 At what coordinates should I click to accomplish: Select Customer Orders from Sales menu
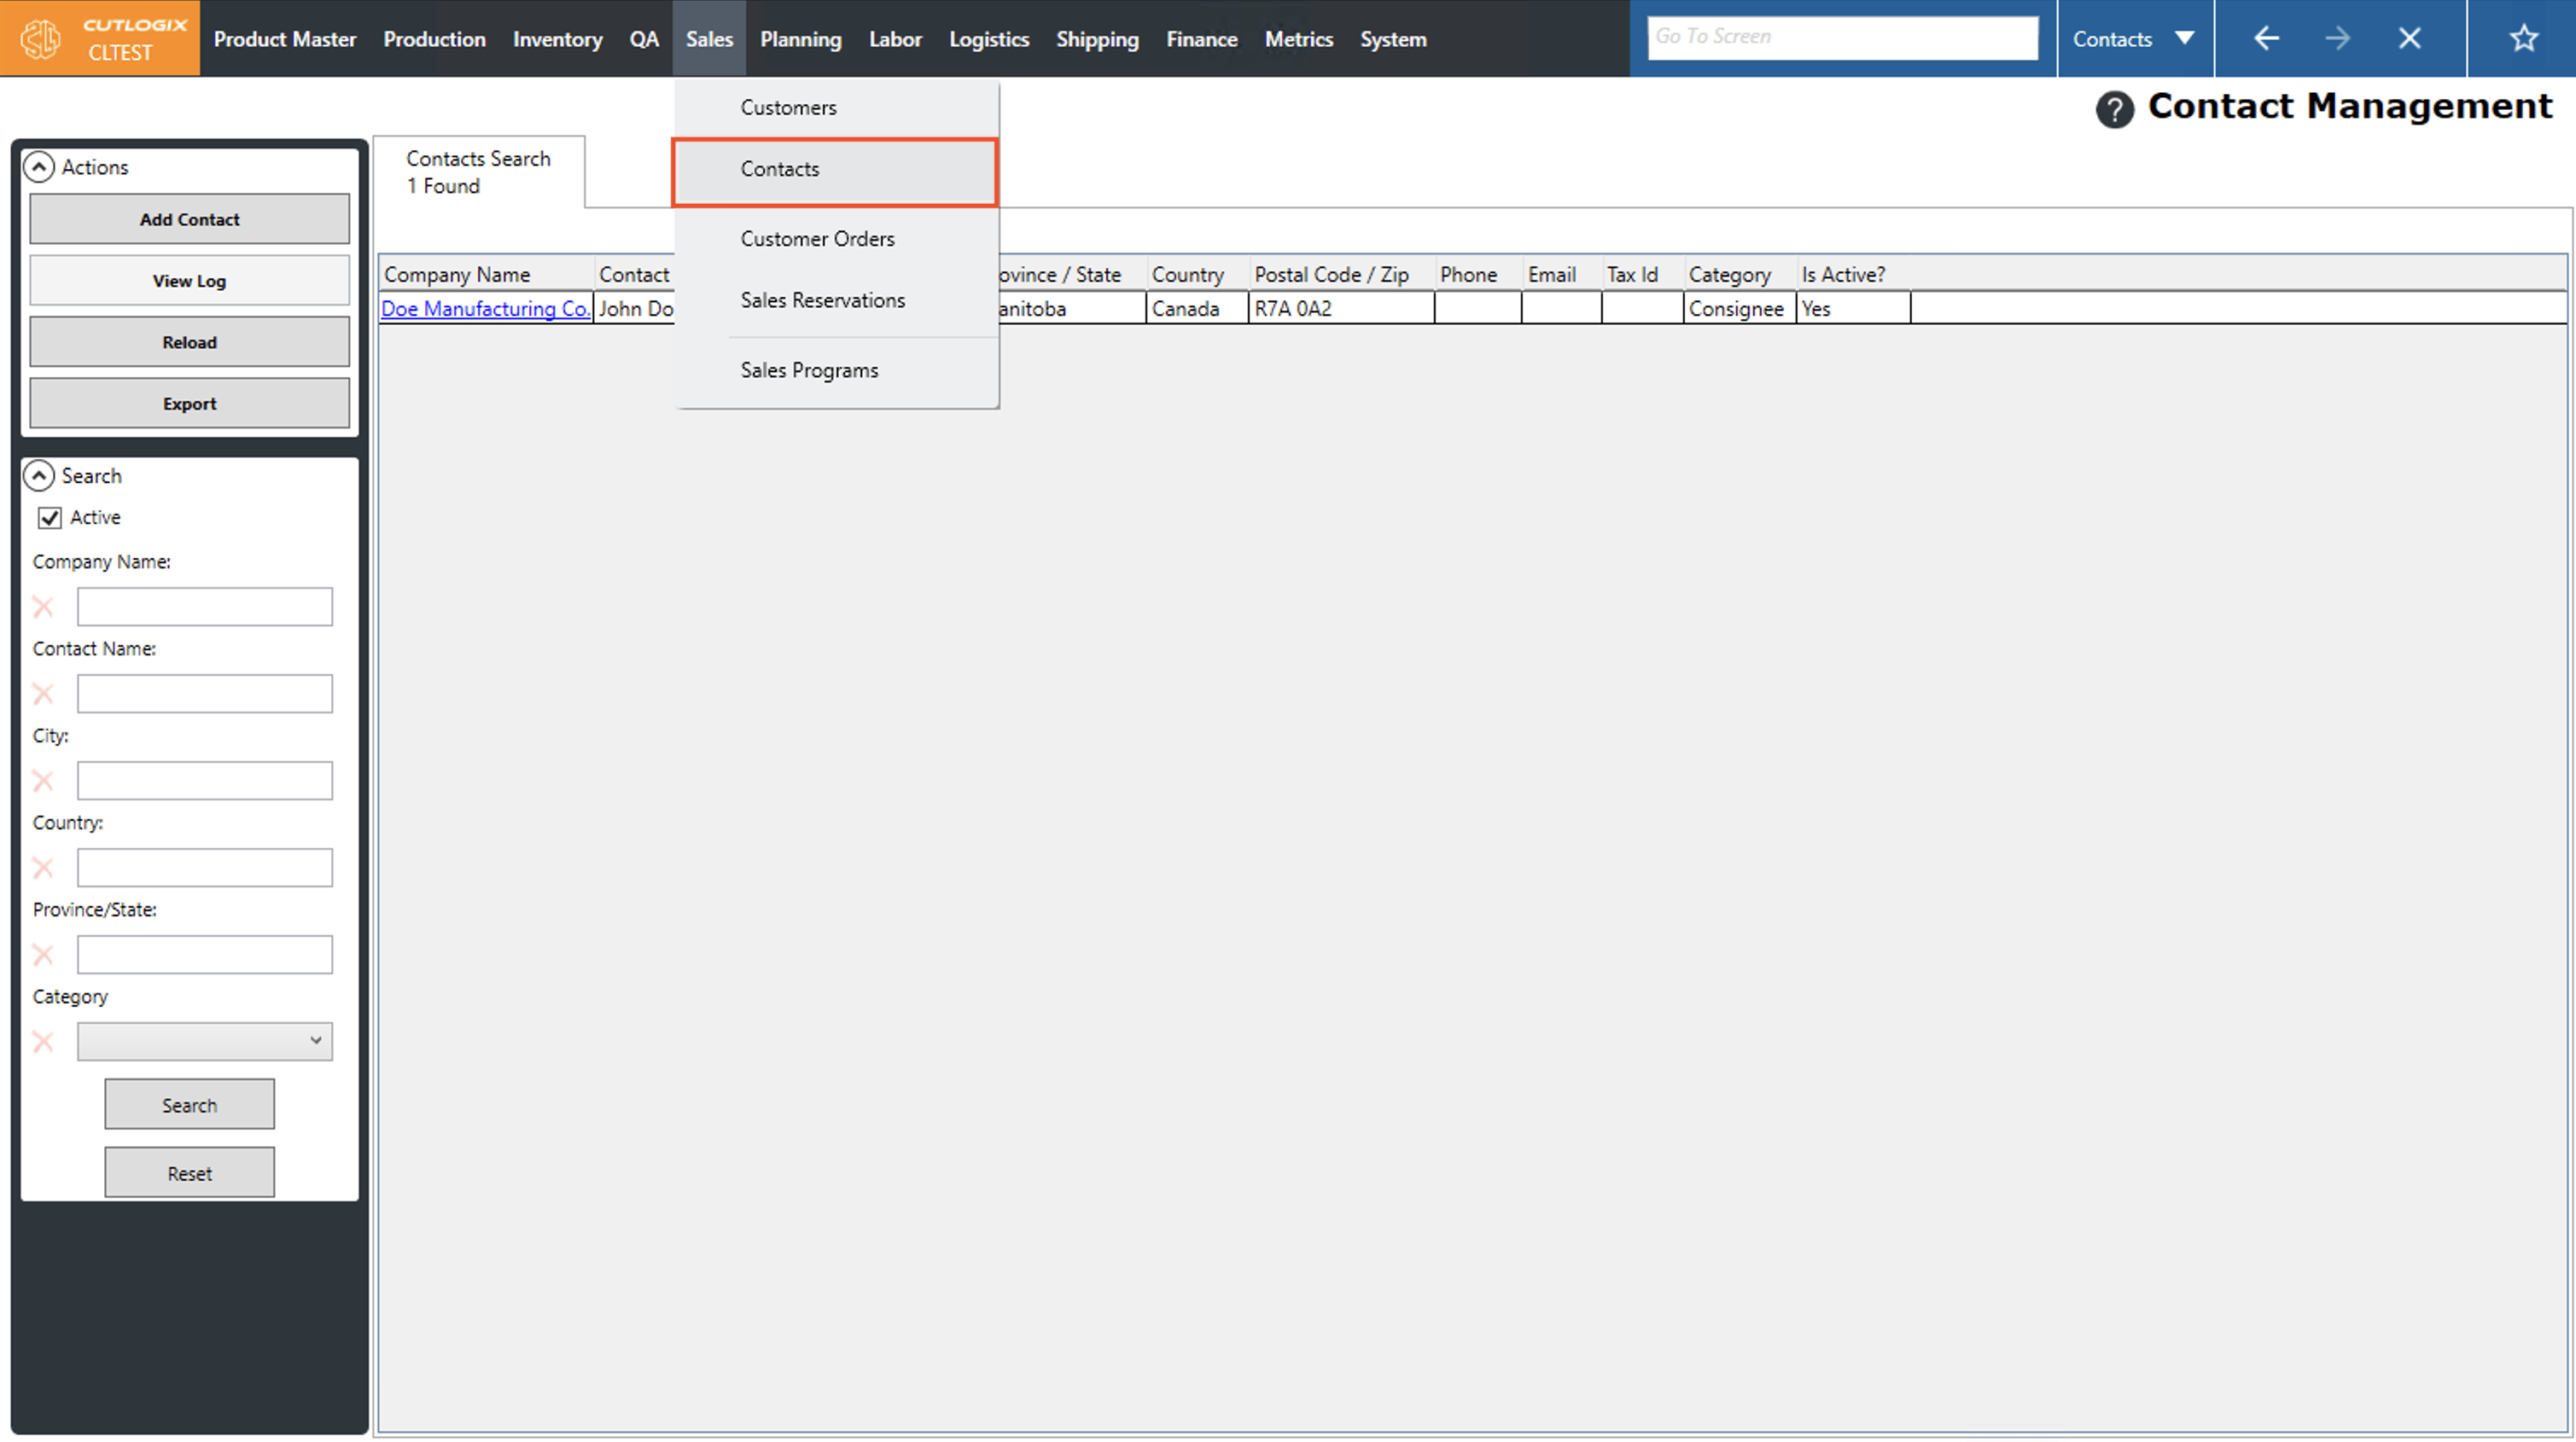pyautogui.click(x=817, y=239)
